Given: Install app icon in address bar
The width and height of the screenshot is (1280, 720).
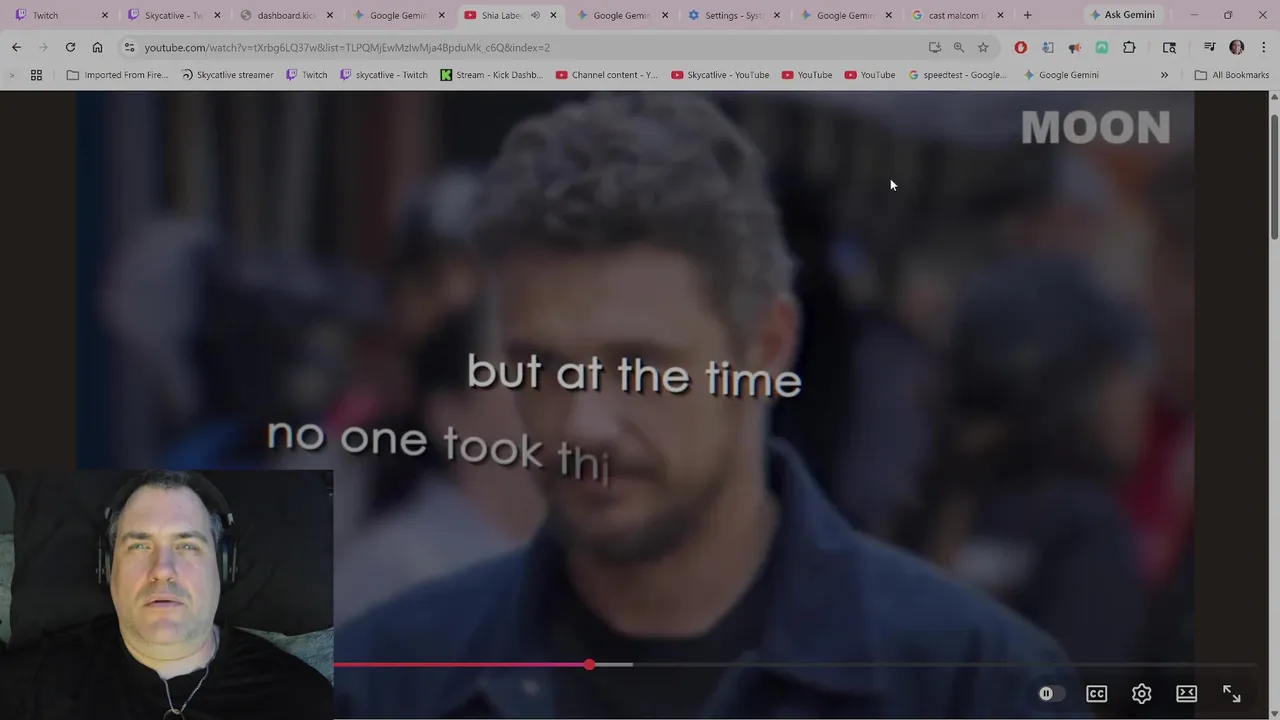Looking at the screenshot, I should [x=935, y=47].
